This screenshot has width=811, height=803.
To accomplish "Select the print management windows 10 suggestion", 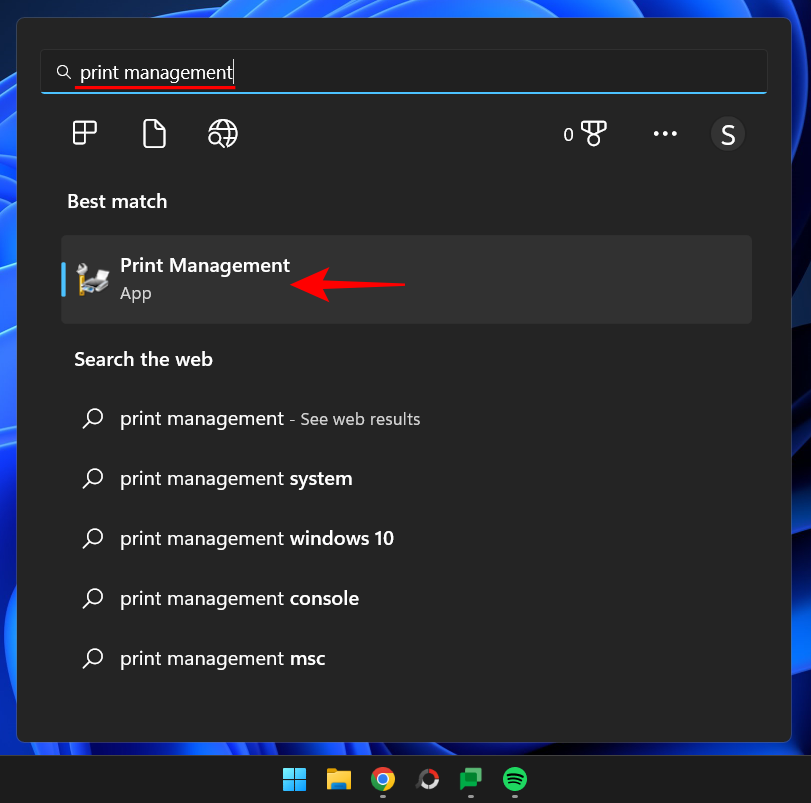I will [x=256, y=538].
